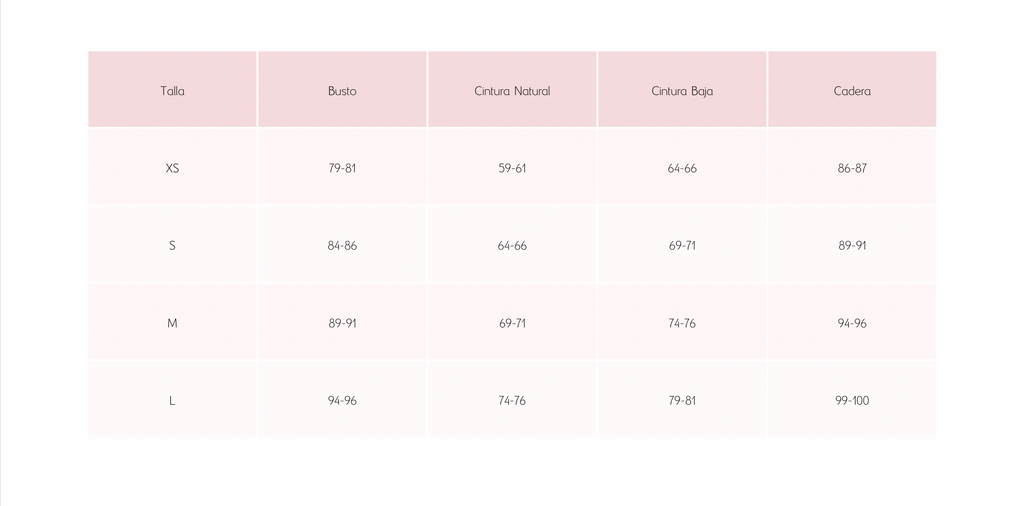Click L Cadera value 99-100
1024x506 pixels.
tap(852, 400)
